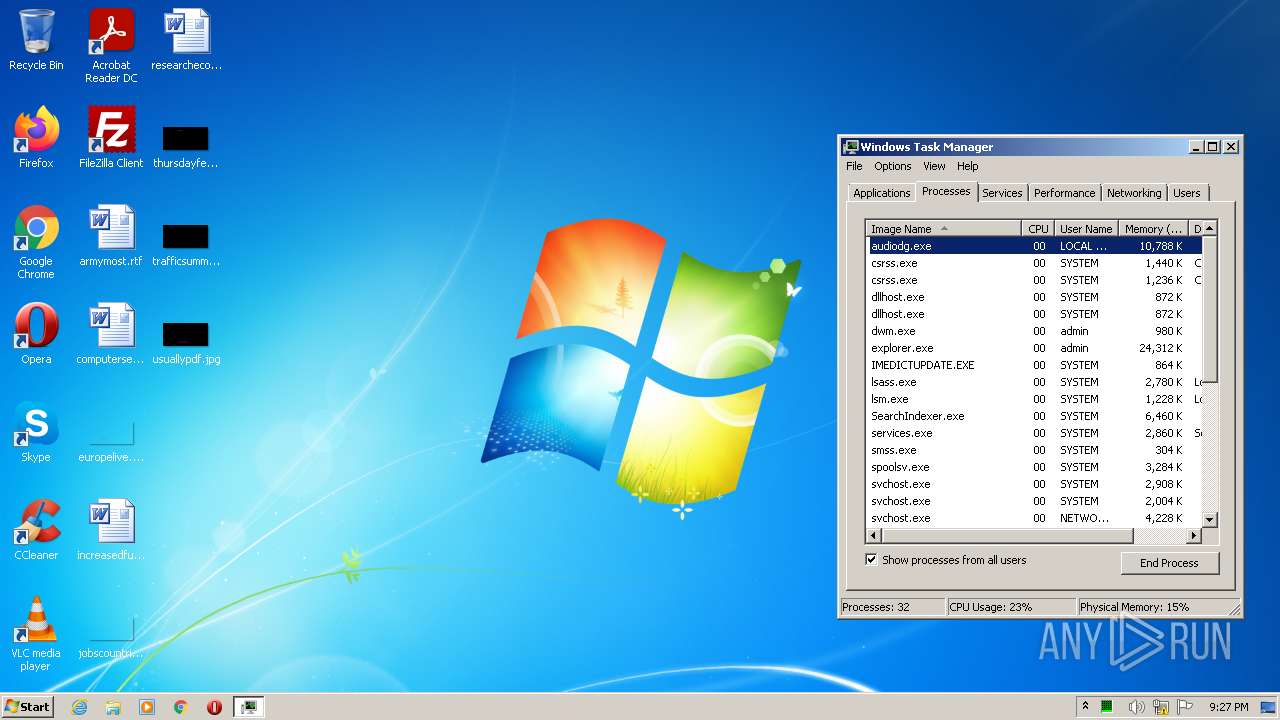The image size is (1280, 720).
Task: Sort by Image Name column header
Action: 944,229
